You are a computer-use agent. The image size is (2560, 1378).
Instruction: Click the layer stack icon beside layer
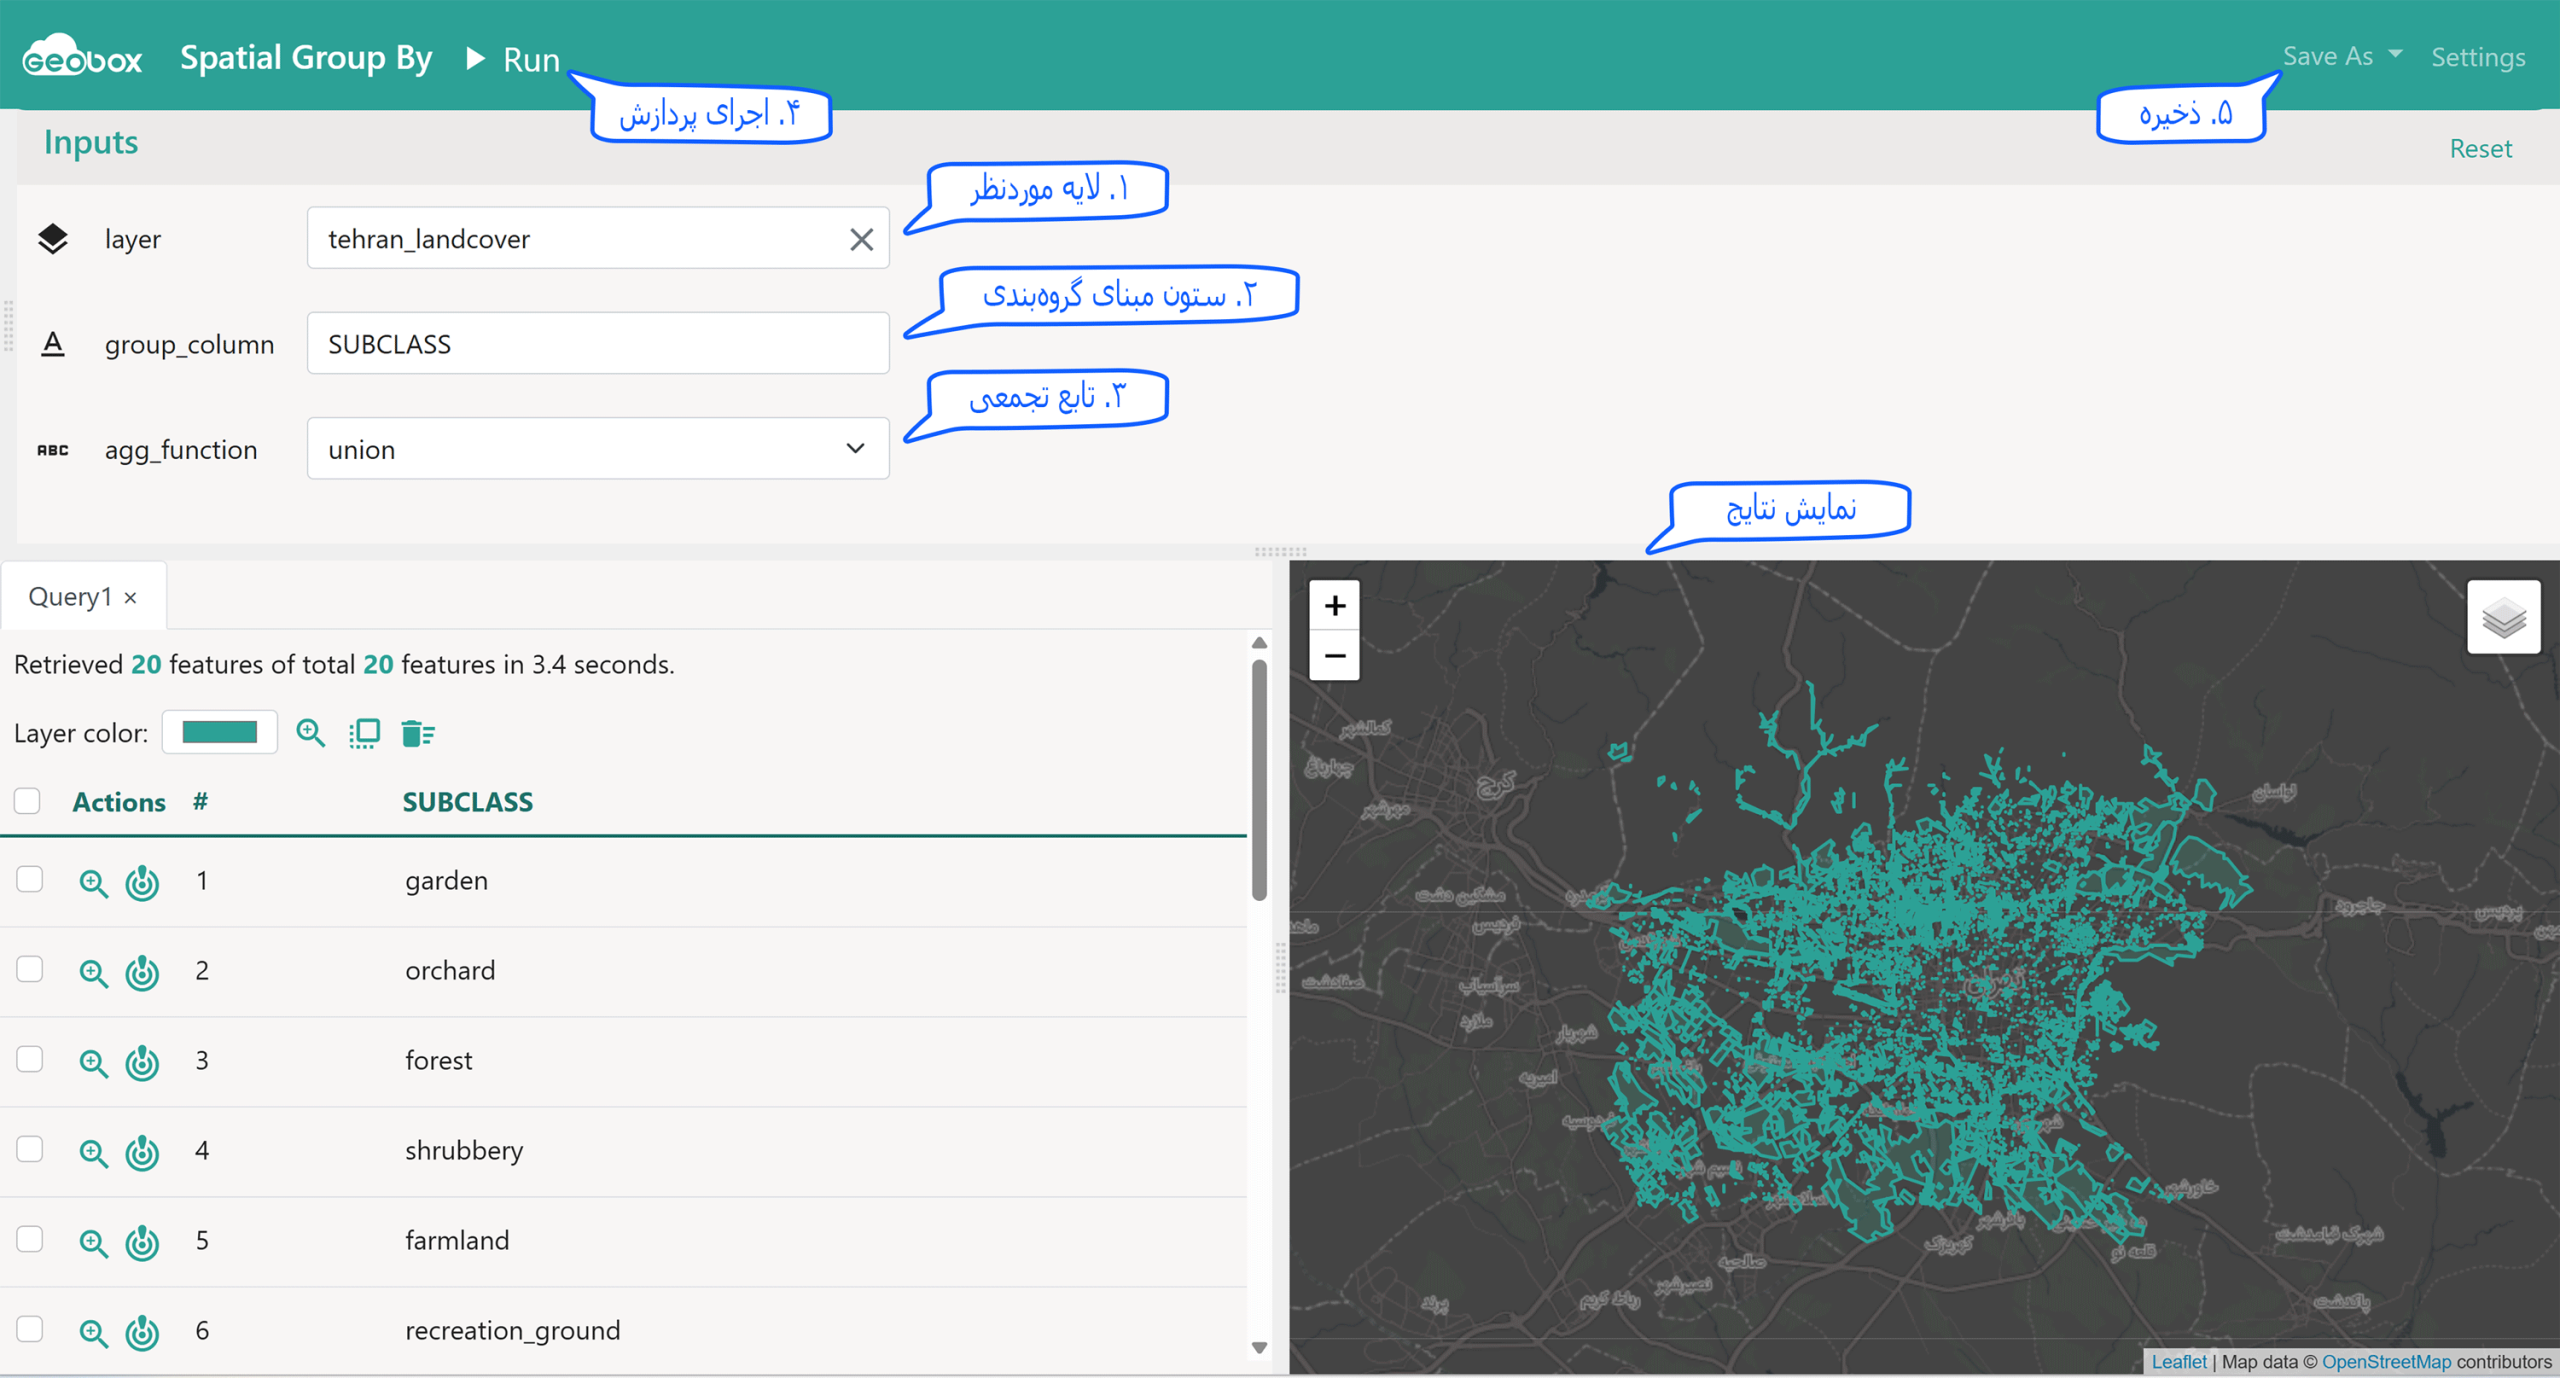53,239
